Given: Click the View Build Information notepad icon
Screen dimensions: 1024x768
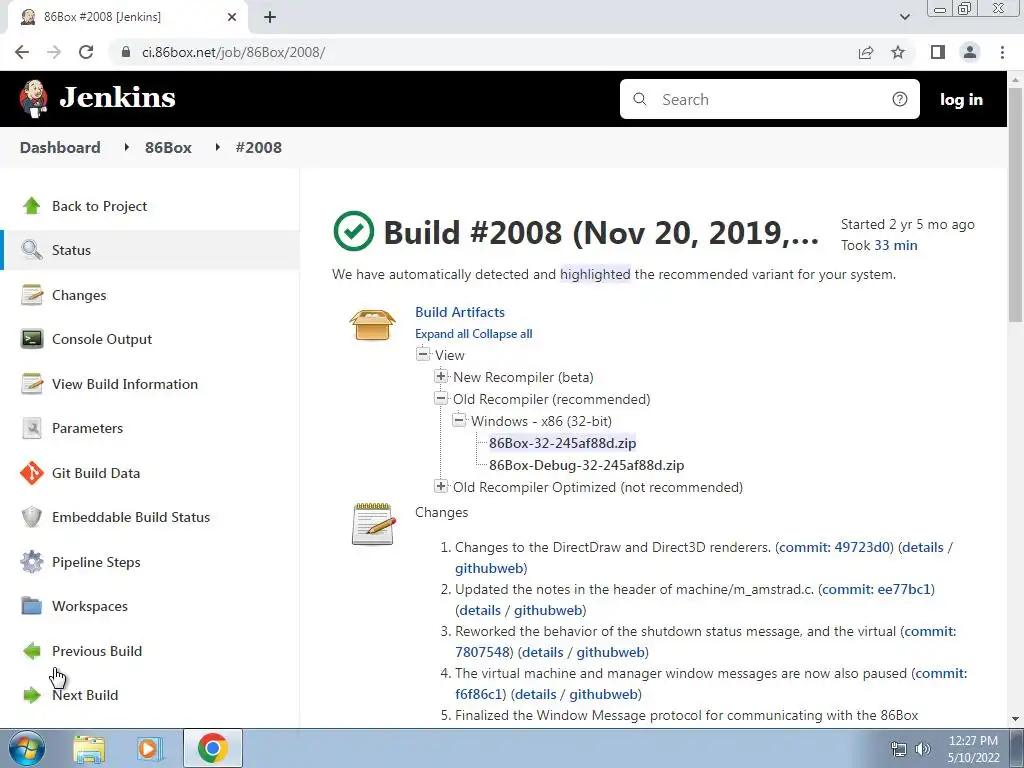Looking at the screenshot, I should pyautogui.click(x=31, y=384).
